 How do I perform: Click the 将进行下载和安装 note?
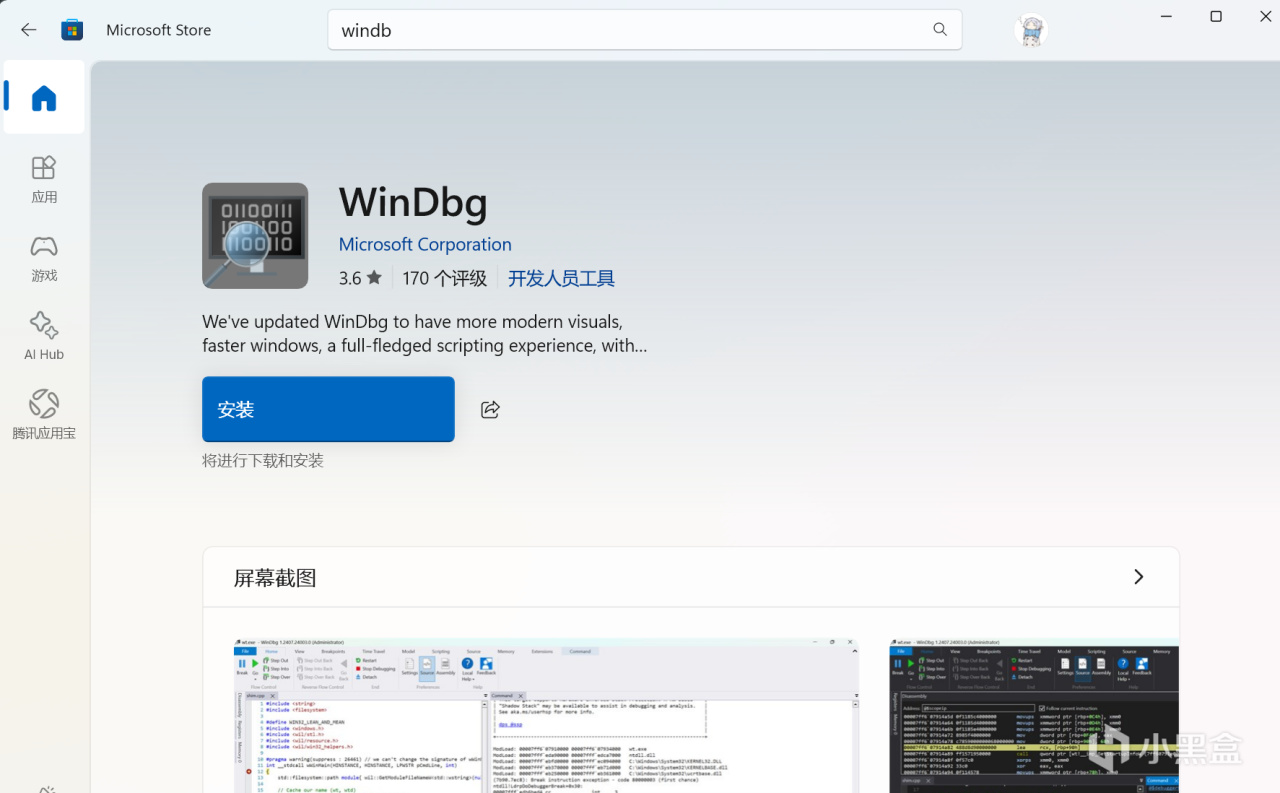[263, 461]
